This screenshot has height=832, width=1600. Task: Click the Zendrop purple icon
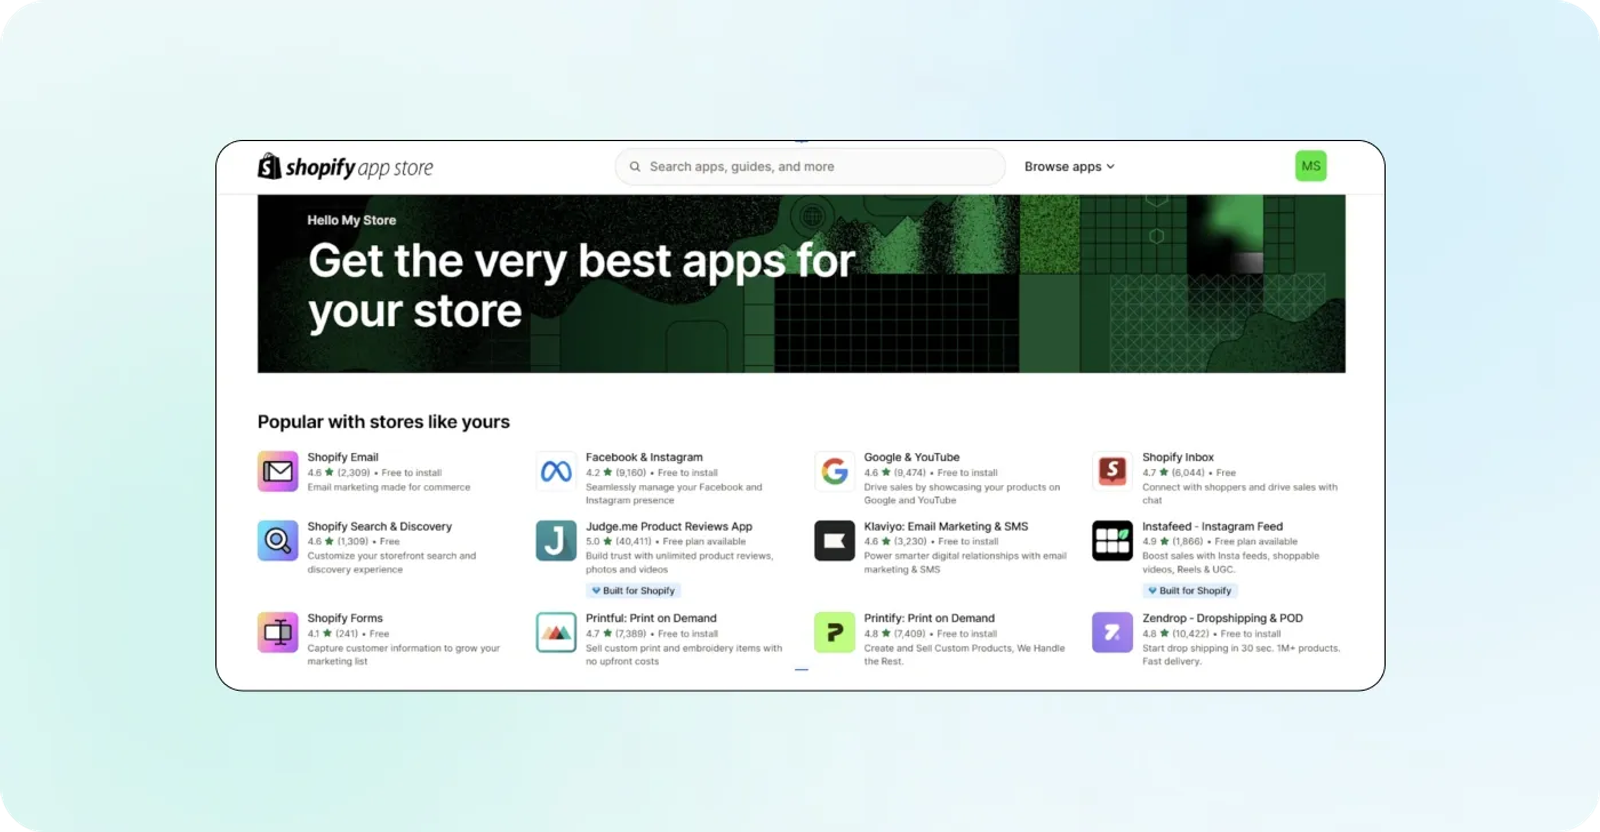1112,633
